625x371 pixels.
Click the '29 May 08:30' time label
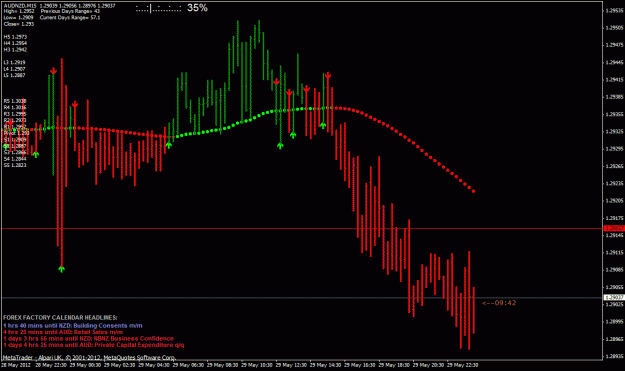pos(221,365)
